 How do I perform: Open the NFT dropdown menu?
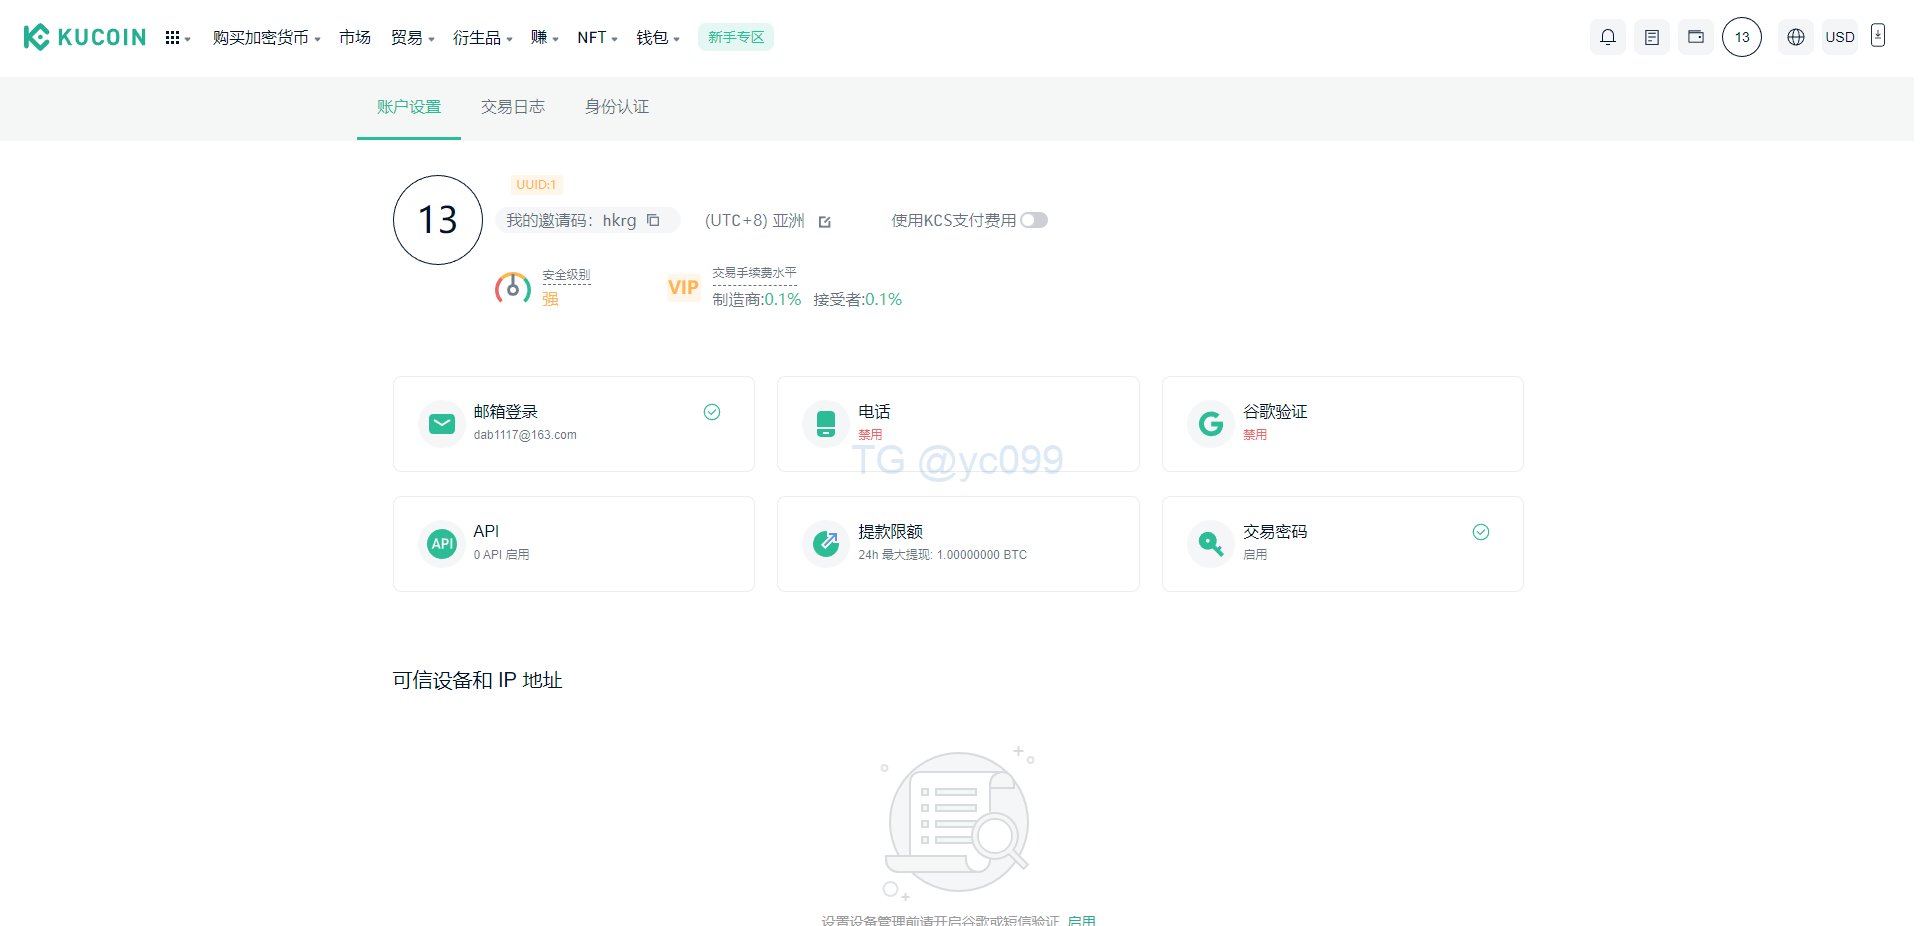tap(596, 38)
